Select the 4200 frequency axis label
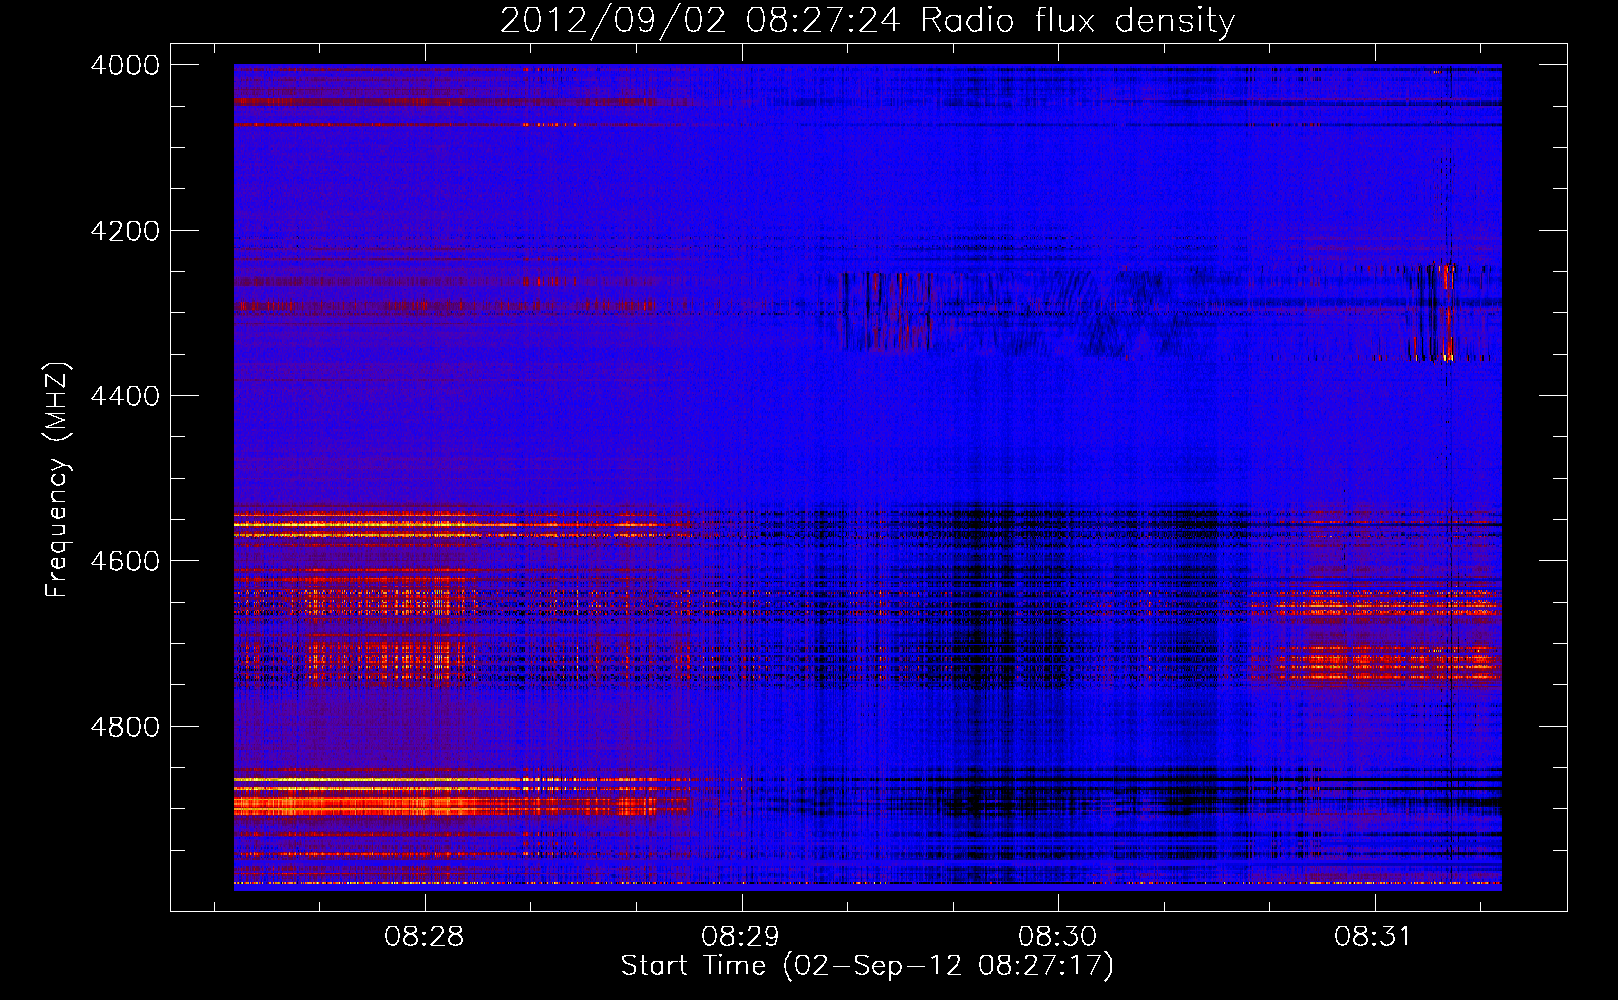Image resolution: width=1618 pixels, height=1000 pixels. (x=125, y=231)
